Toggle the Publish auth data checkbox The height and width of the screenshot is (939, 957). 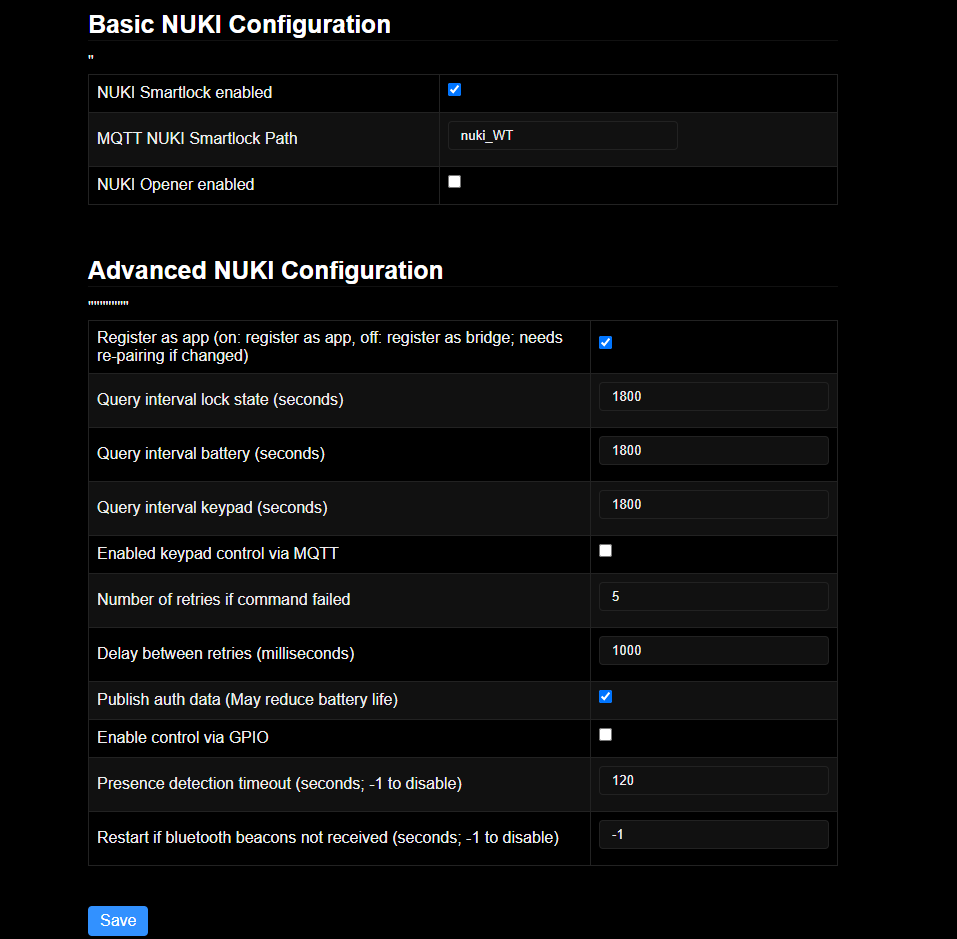605,697
